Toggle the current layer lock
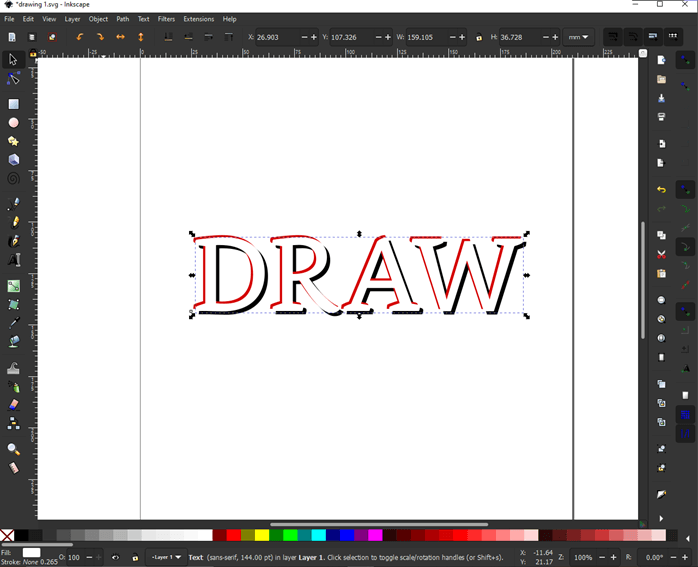Viewport: 698px width, 567px height. point(135,557)
